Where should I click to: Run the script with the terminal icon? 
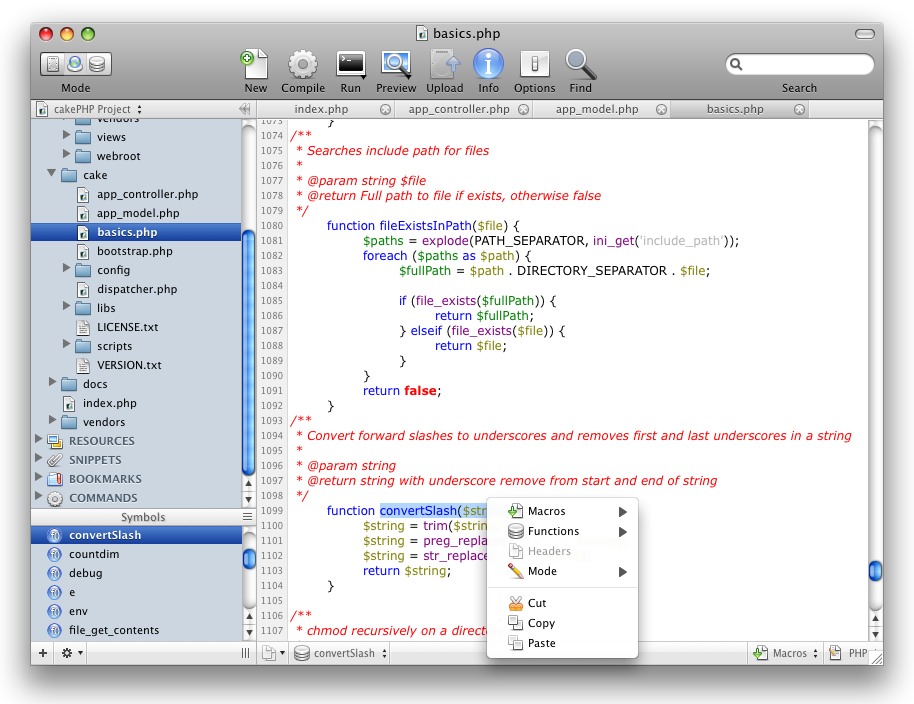pyautogui.click(x=350, y=64)
